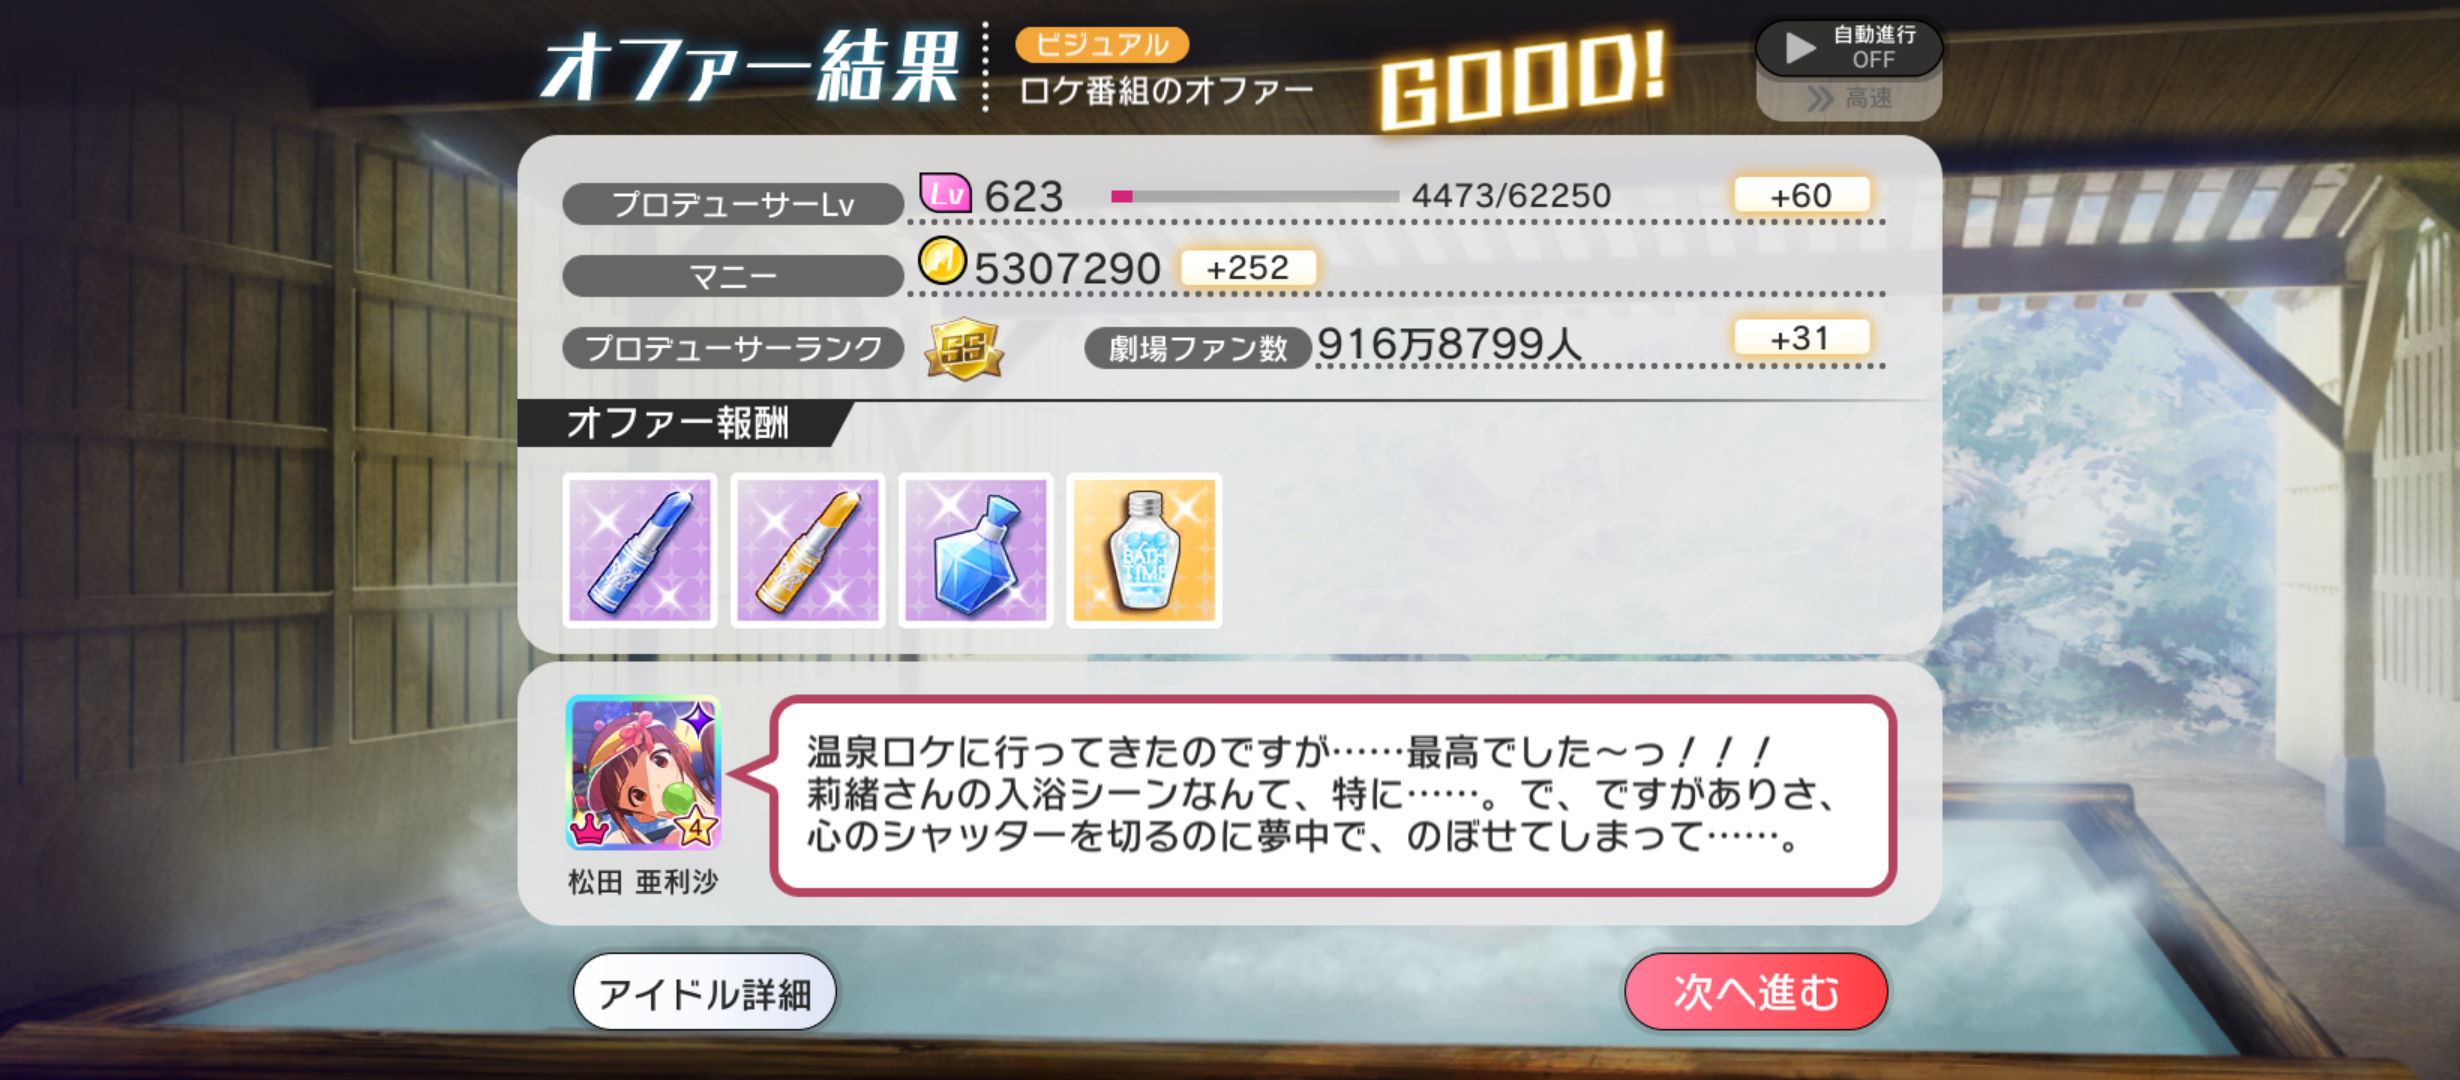2460x1080 pixels.
Task: Tap the +31 fan count gain badge
Action: 1801,338
